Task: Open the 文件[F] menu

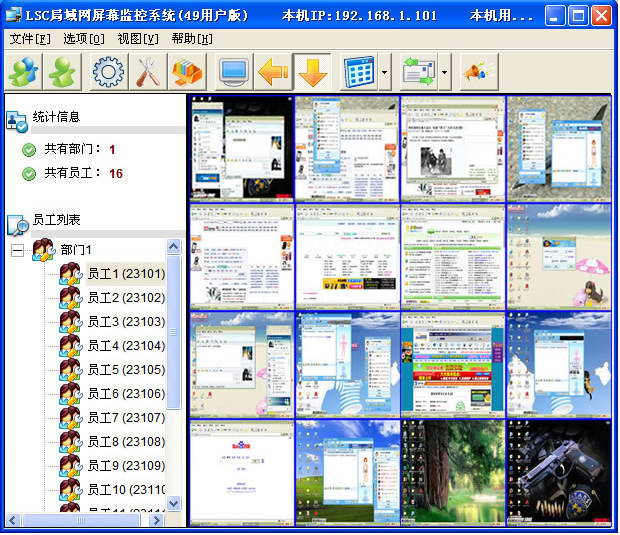Action: click(x=30, y=39)
